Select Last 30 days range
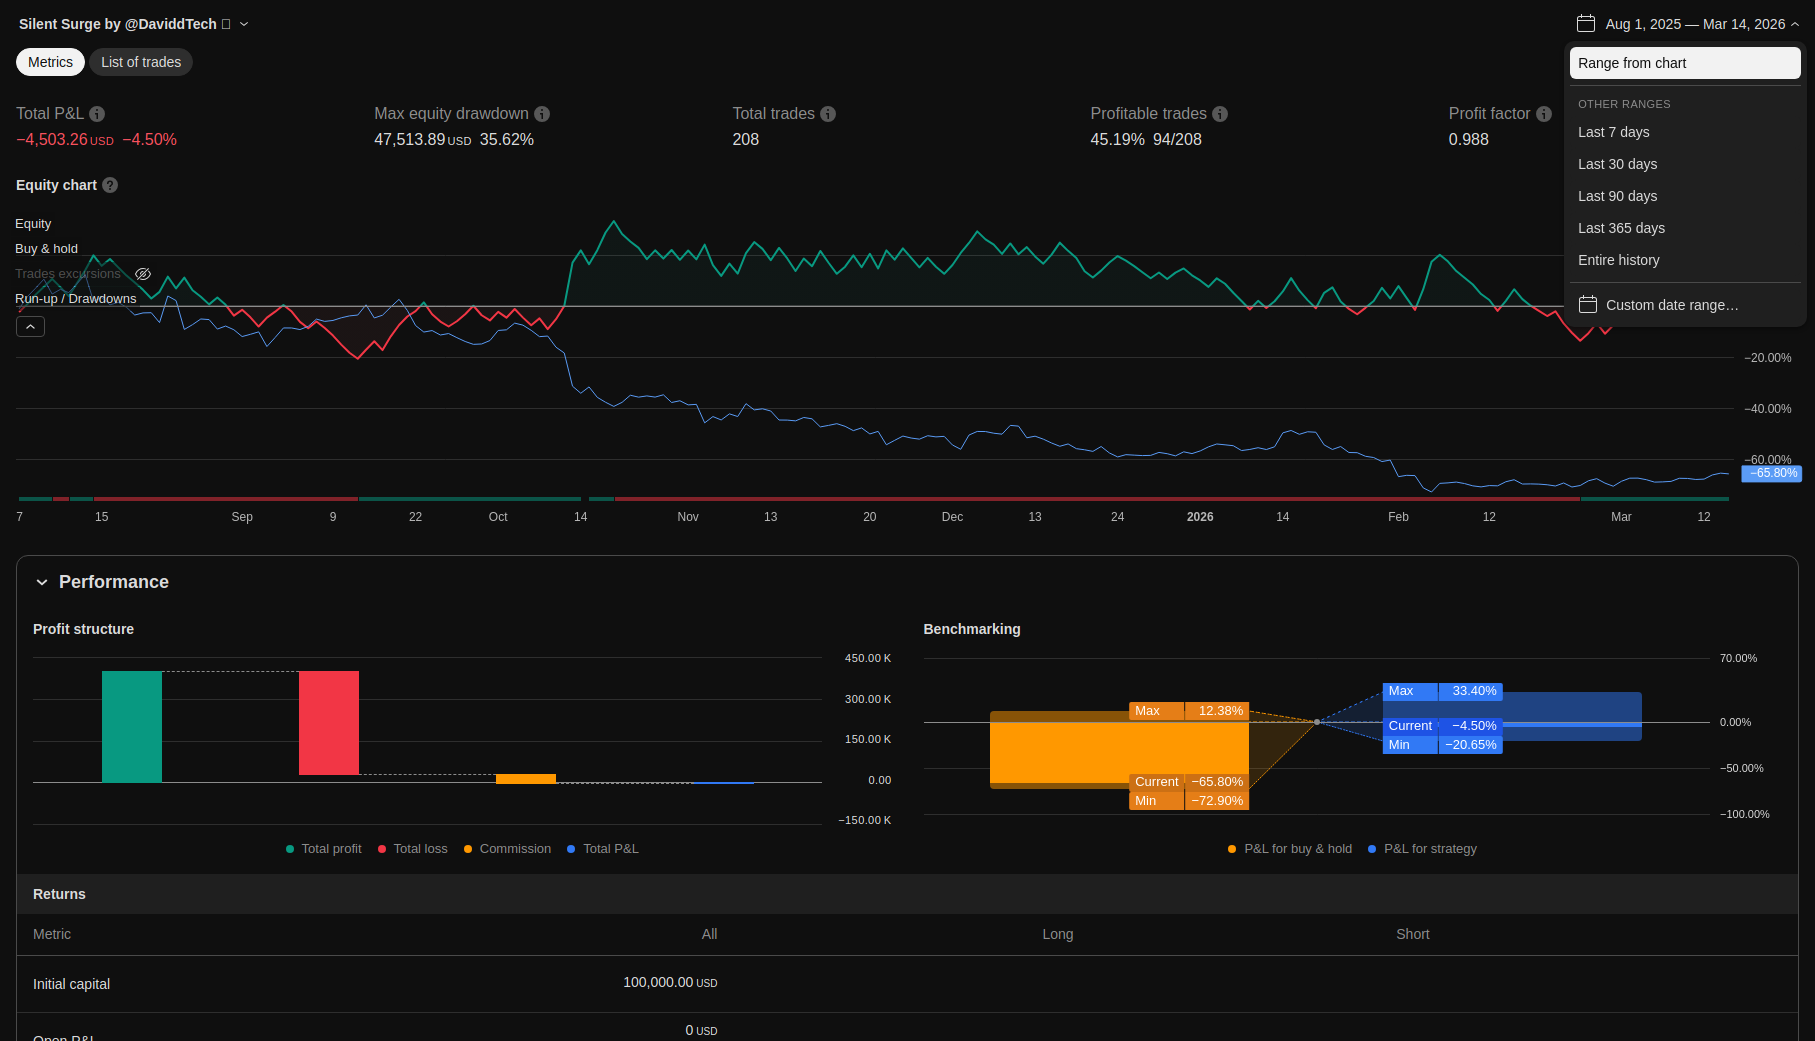This screenshot has width=1815, height=1041. [1617, 164]
